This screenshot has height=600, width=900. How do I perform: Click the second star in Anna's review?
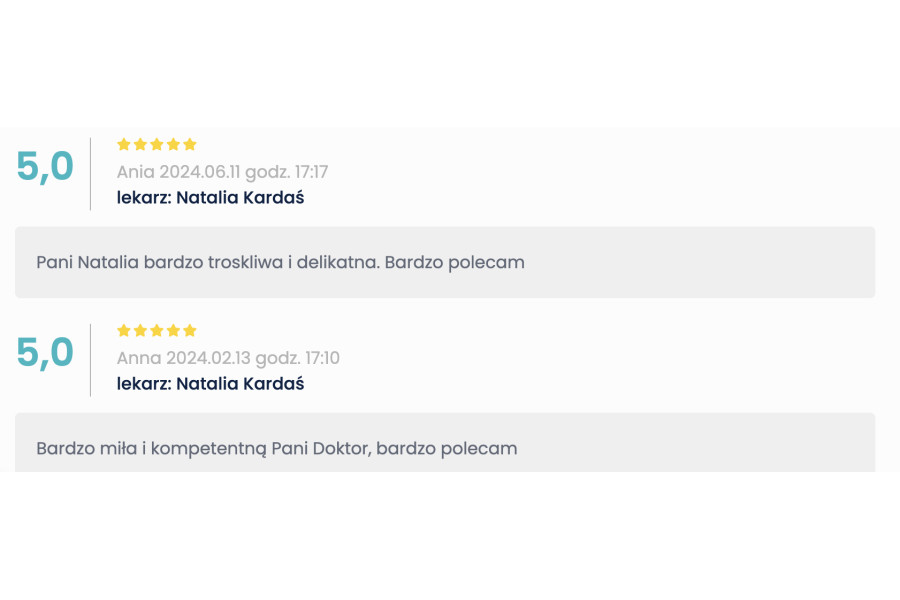(140, 330)
